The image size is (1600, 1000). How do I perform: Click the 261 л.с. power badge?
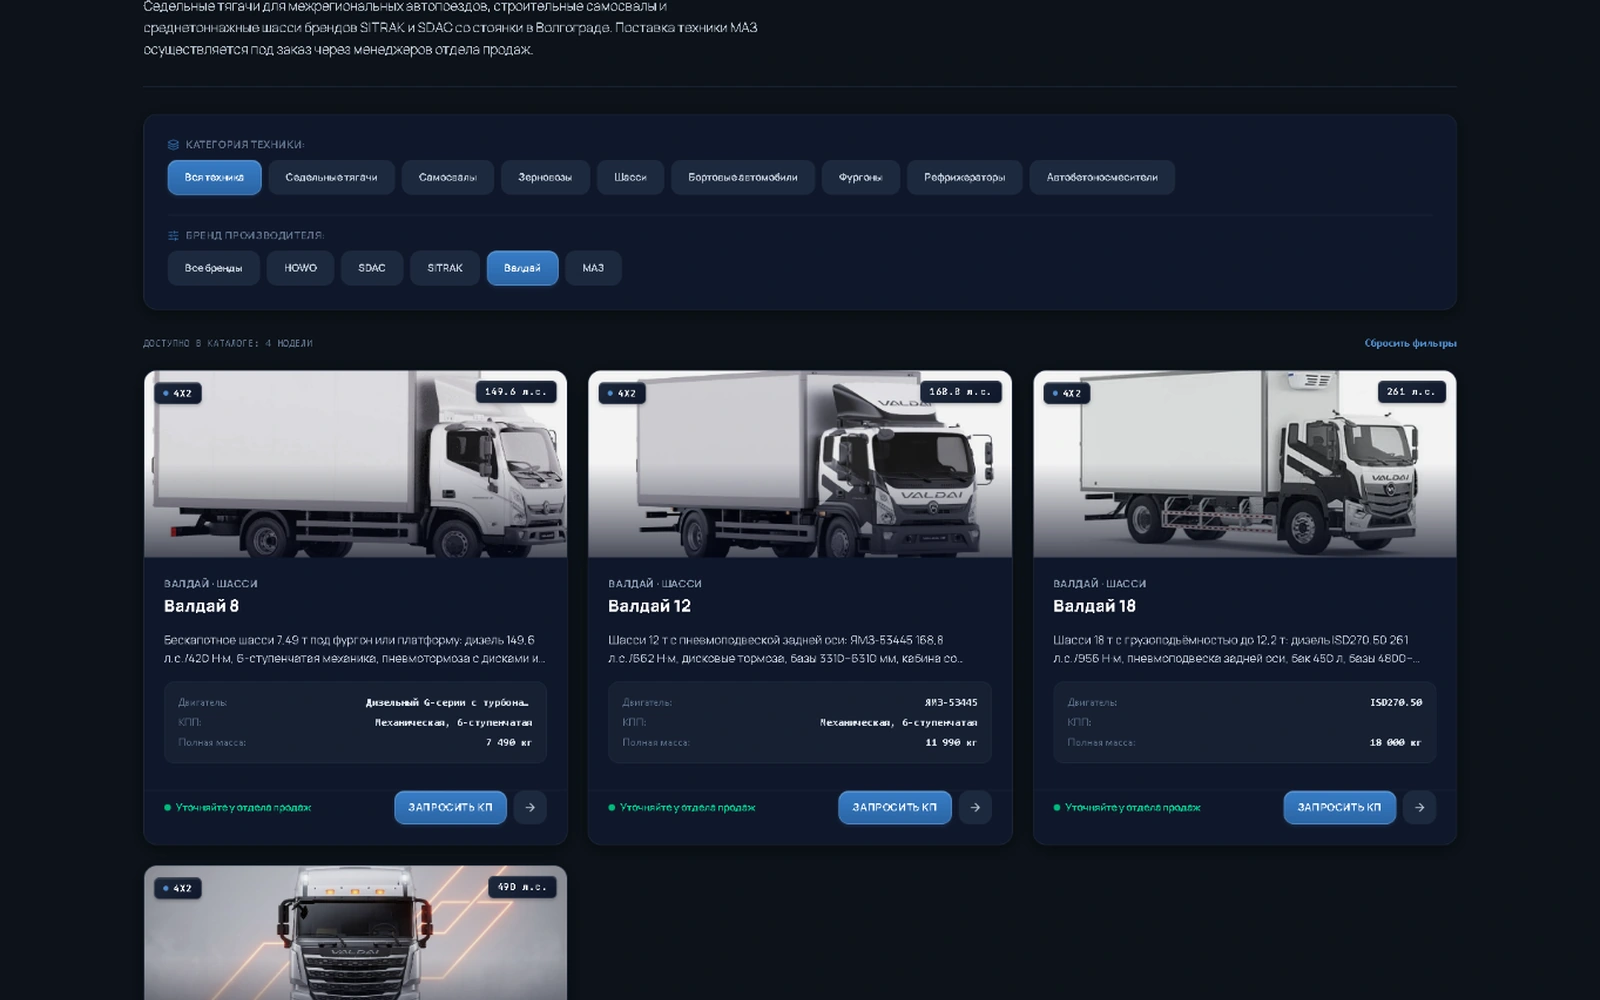coord(1410,392)
